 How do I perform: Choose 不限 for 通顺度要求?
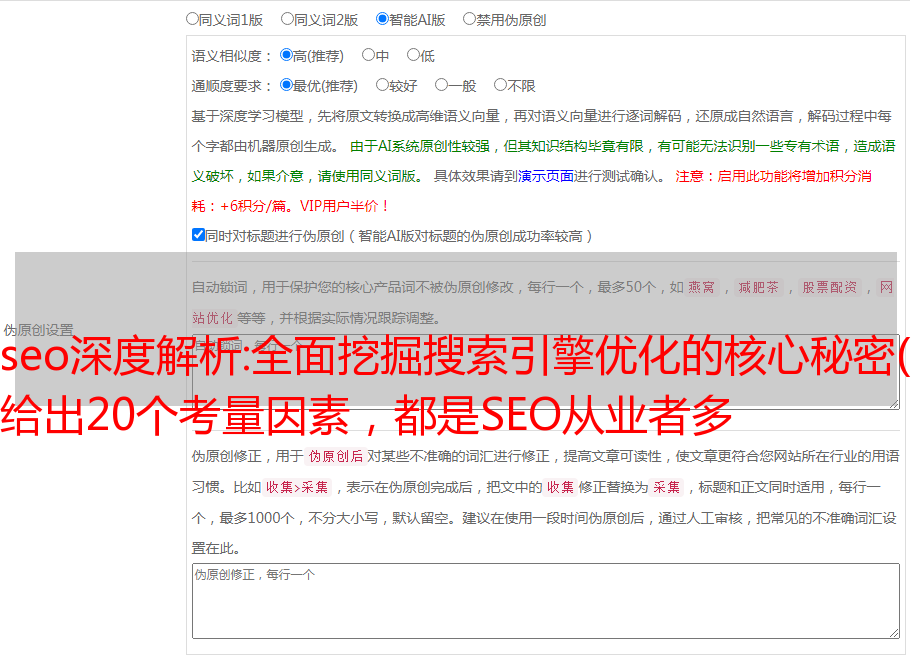coord(500,85)
